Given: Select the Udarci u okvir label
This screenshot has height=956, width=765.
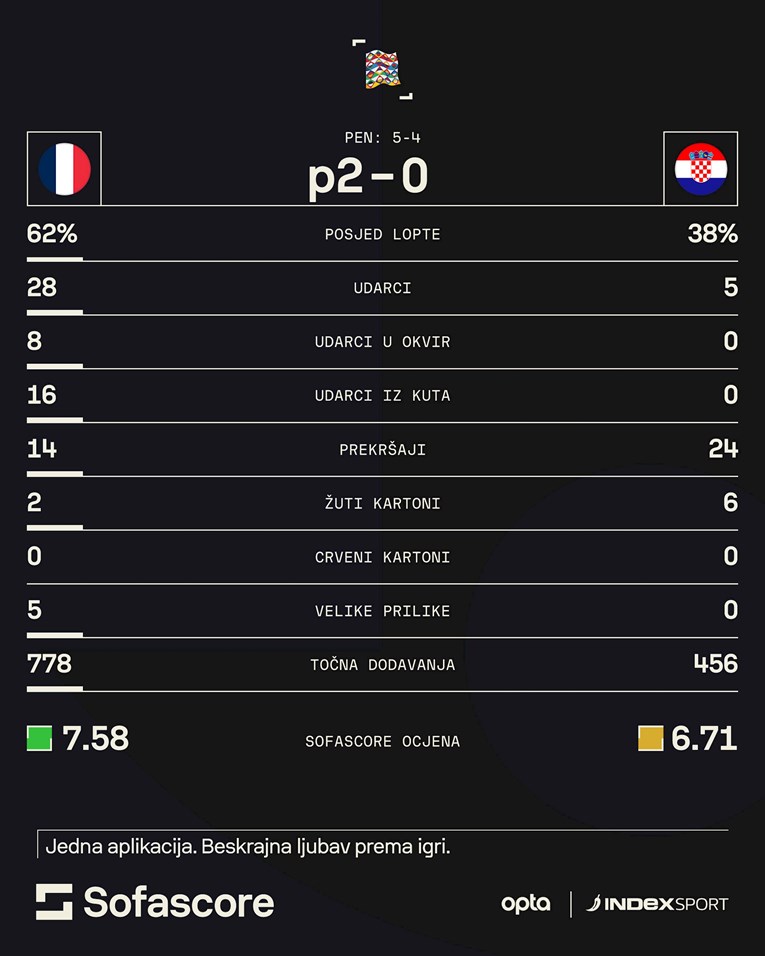Looking at the screenshot, I should point(382,342).
